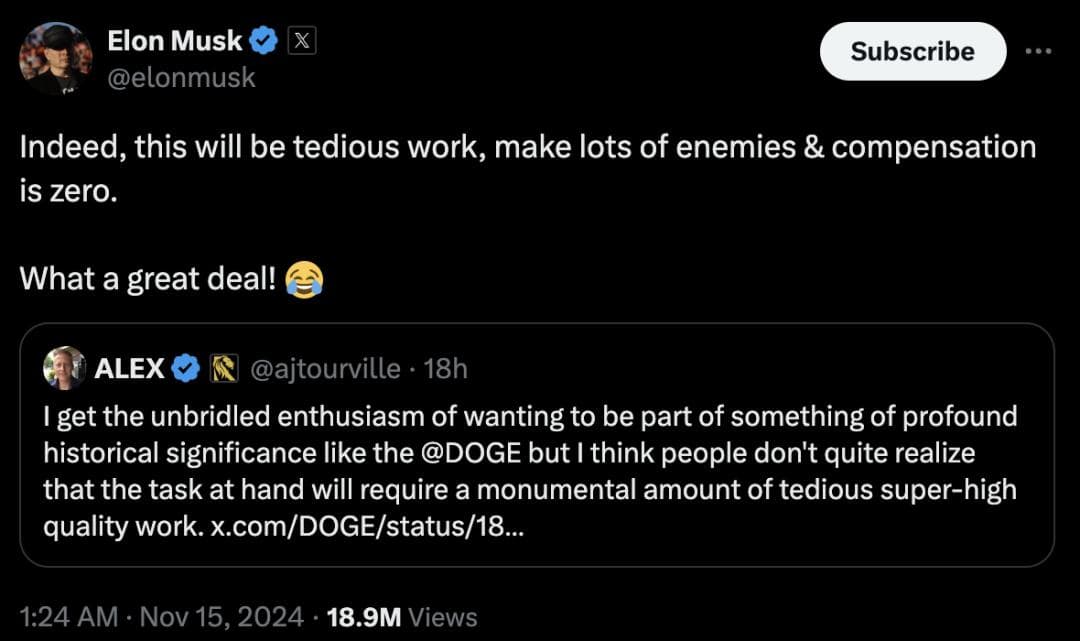Open the Elon Musk display name link
This screenshot has height=641, width=1080.
tap(174, 41)
